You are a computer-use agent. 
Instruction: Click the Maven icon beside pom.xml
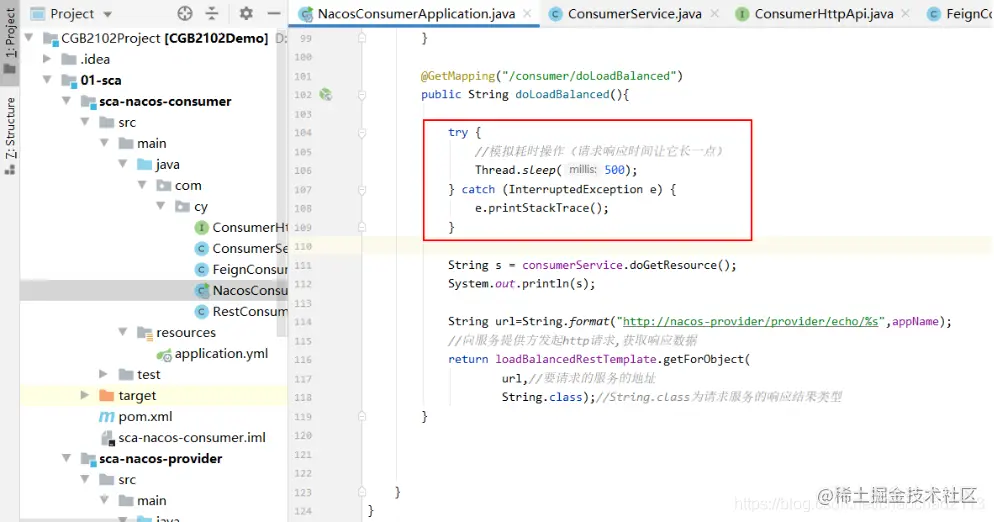point(106,417)
